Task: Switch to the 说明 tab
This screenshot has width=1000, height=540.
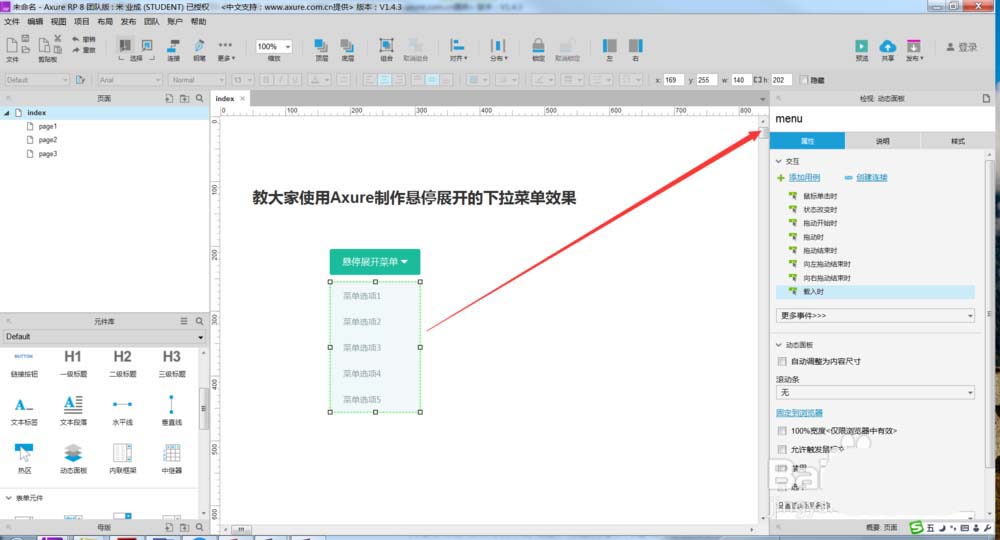Action: pyautogui.click(x=882, y=141)
